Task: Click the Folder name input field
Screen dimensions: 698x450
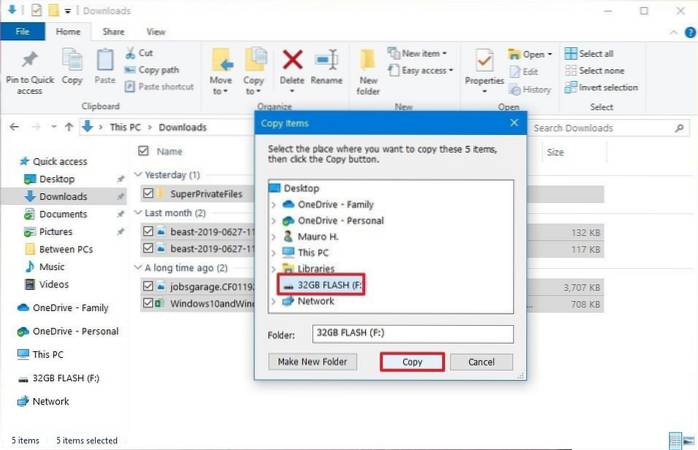Action: tap(413, 334)
